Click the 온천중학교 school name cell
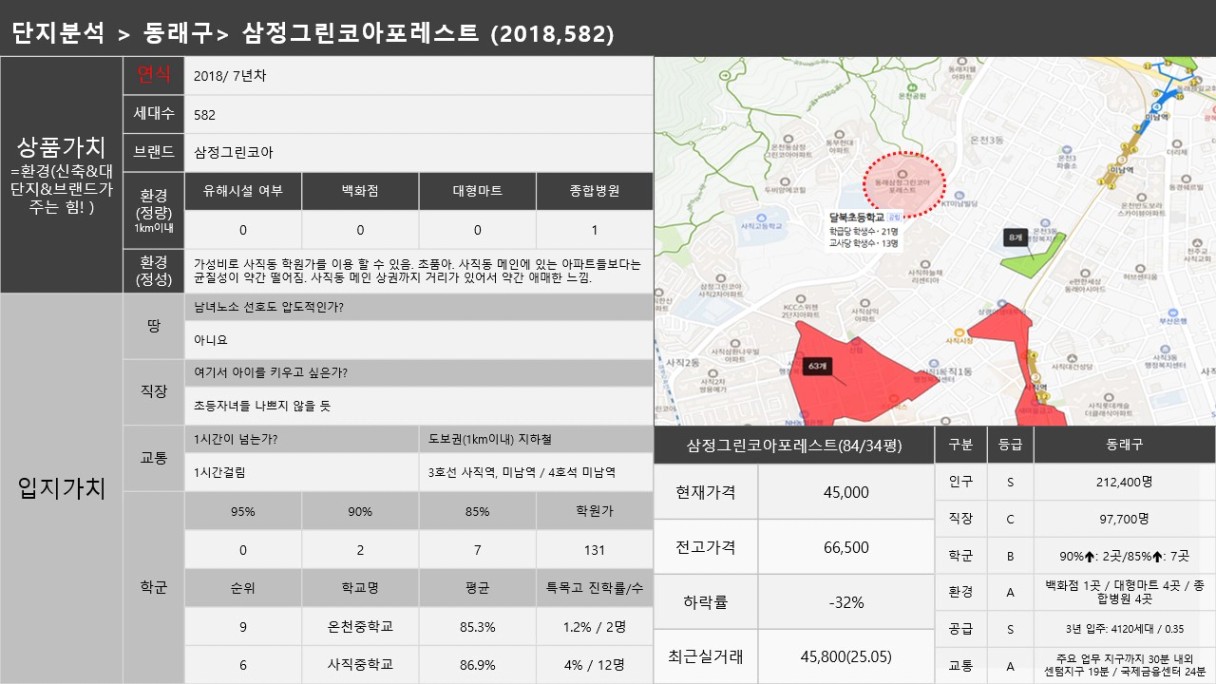This screenshot has height=684, width=1216. [360, 627]
